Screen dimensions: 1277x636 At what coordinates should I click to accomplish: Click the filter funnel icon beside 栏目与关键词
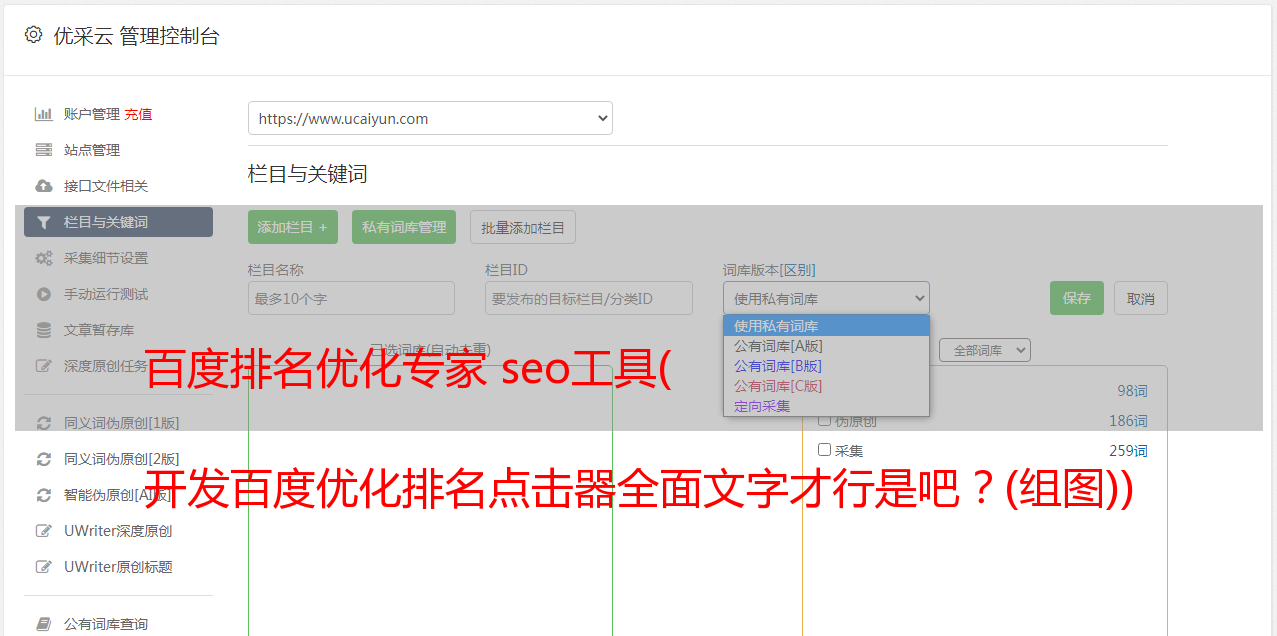[x=43, y=222]
